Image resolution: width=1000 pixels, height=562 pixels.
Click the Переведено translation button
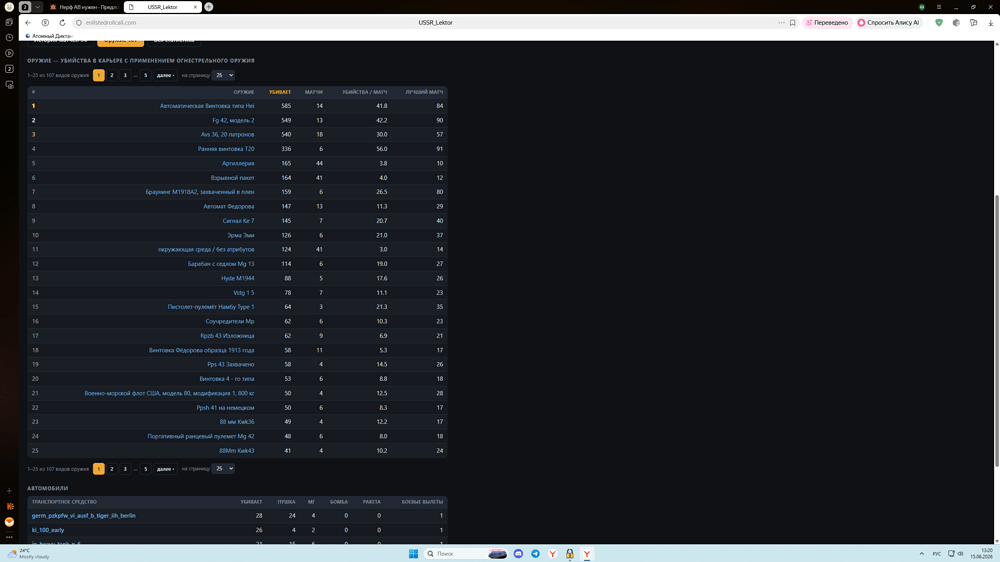[827, 22]
